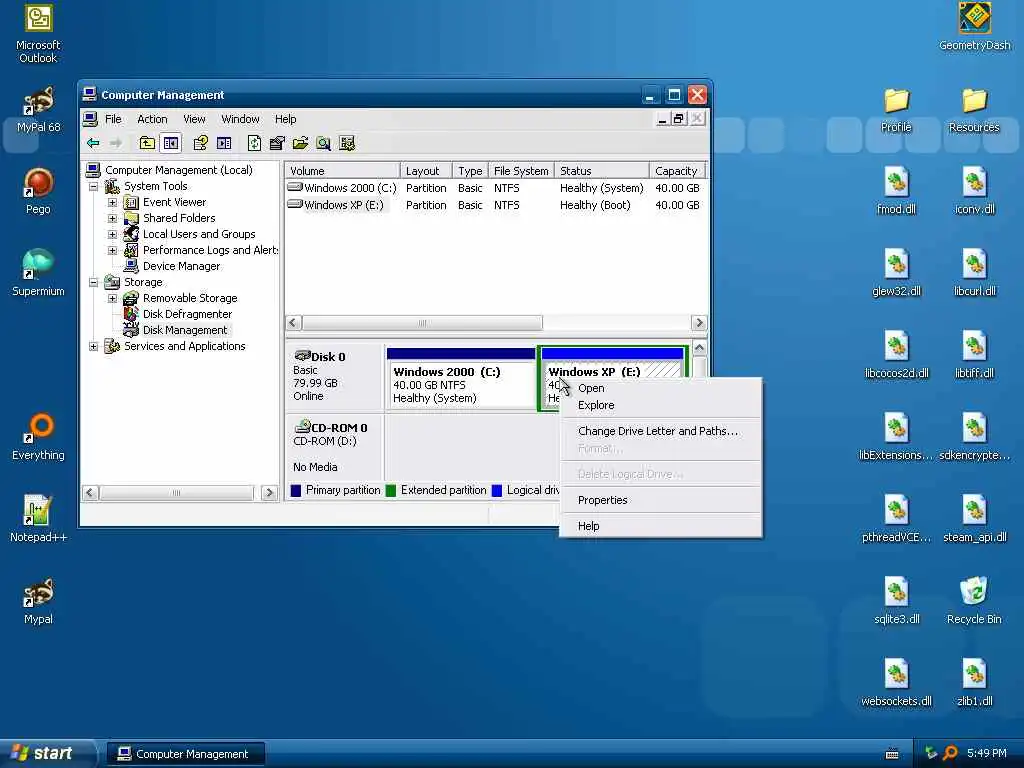Select Windows 2000 (C:) partition block
1024x768 pixels.
(x=461, y=378)
